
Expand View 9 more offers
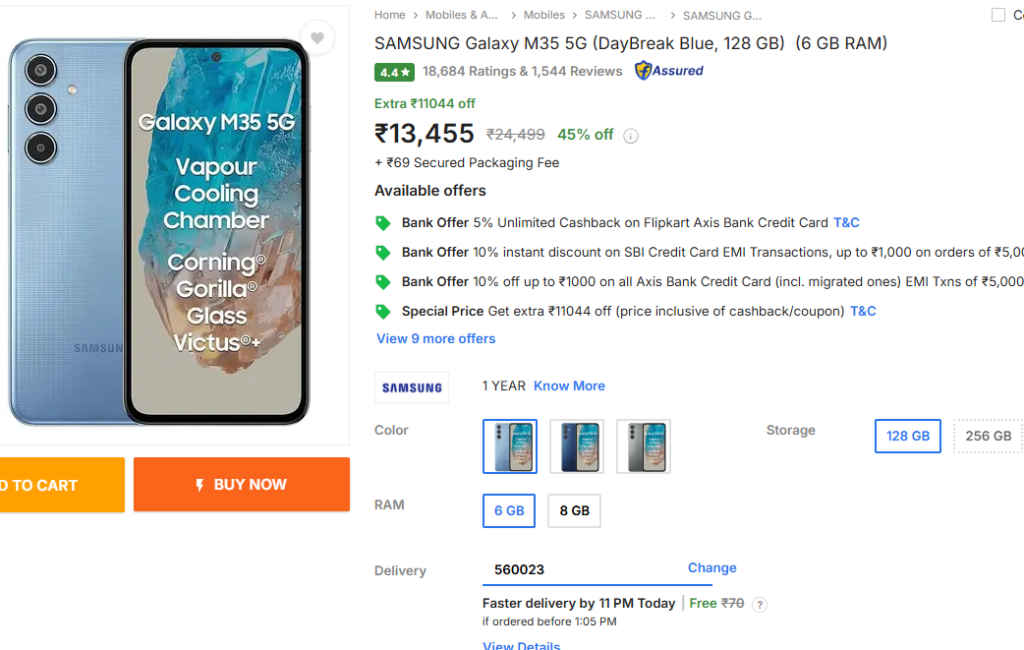pos(436,338)
